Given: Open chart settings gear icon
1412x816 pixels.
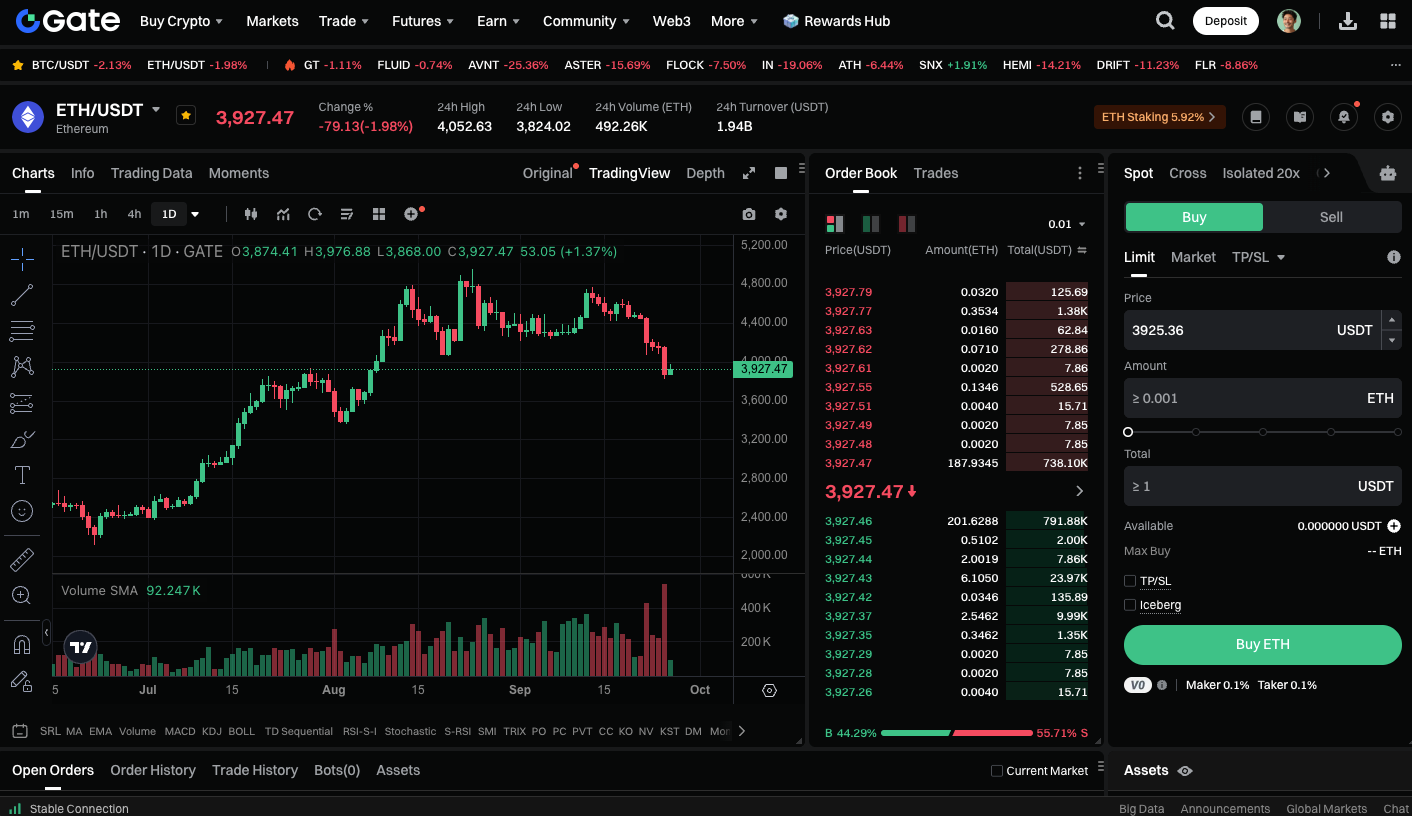Looking at the screenshot, I should (781, 214).
